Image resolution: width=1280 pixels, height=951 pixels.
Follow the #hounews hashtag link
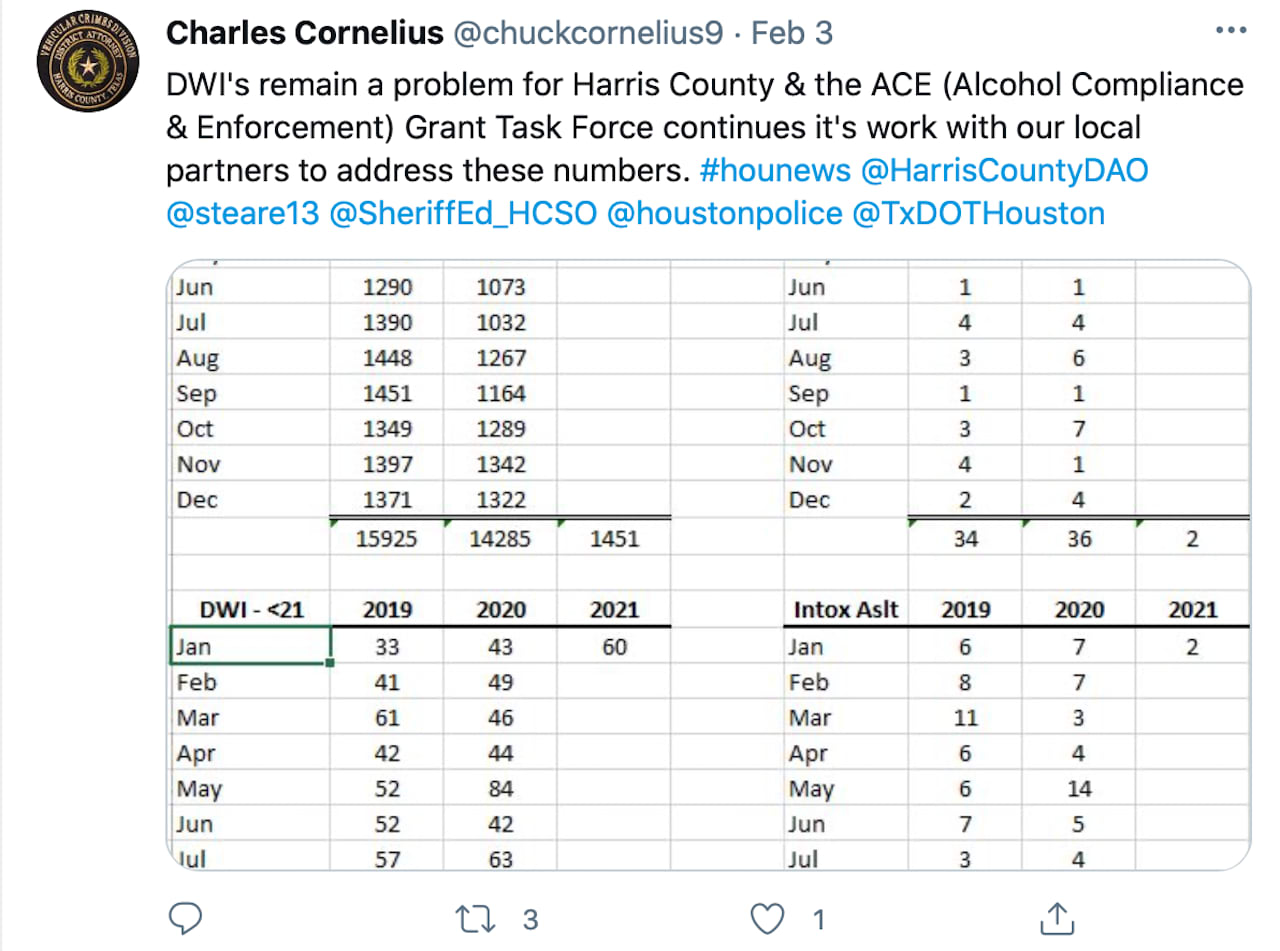tap(774, 170)
